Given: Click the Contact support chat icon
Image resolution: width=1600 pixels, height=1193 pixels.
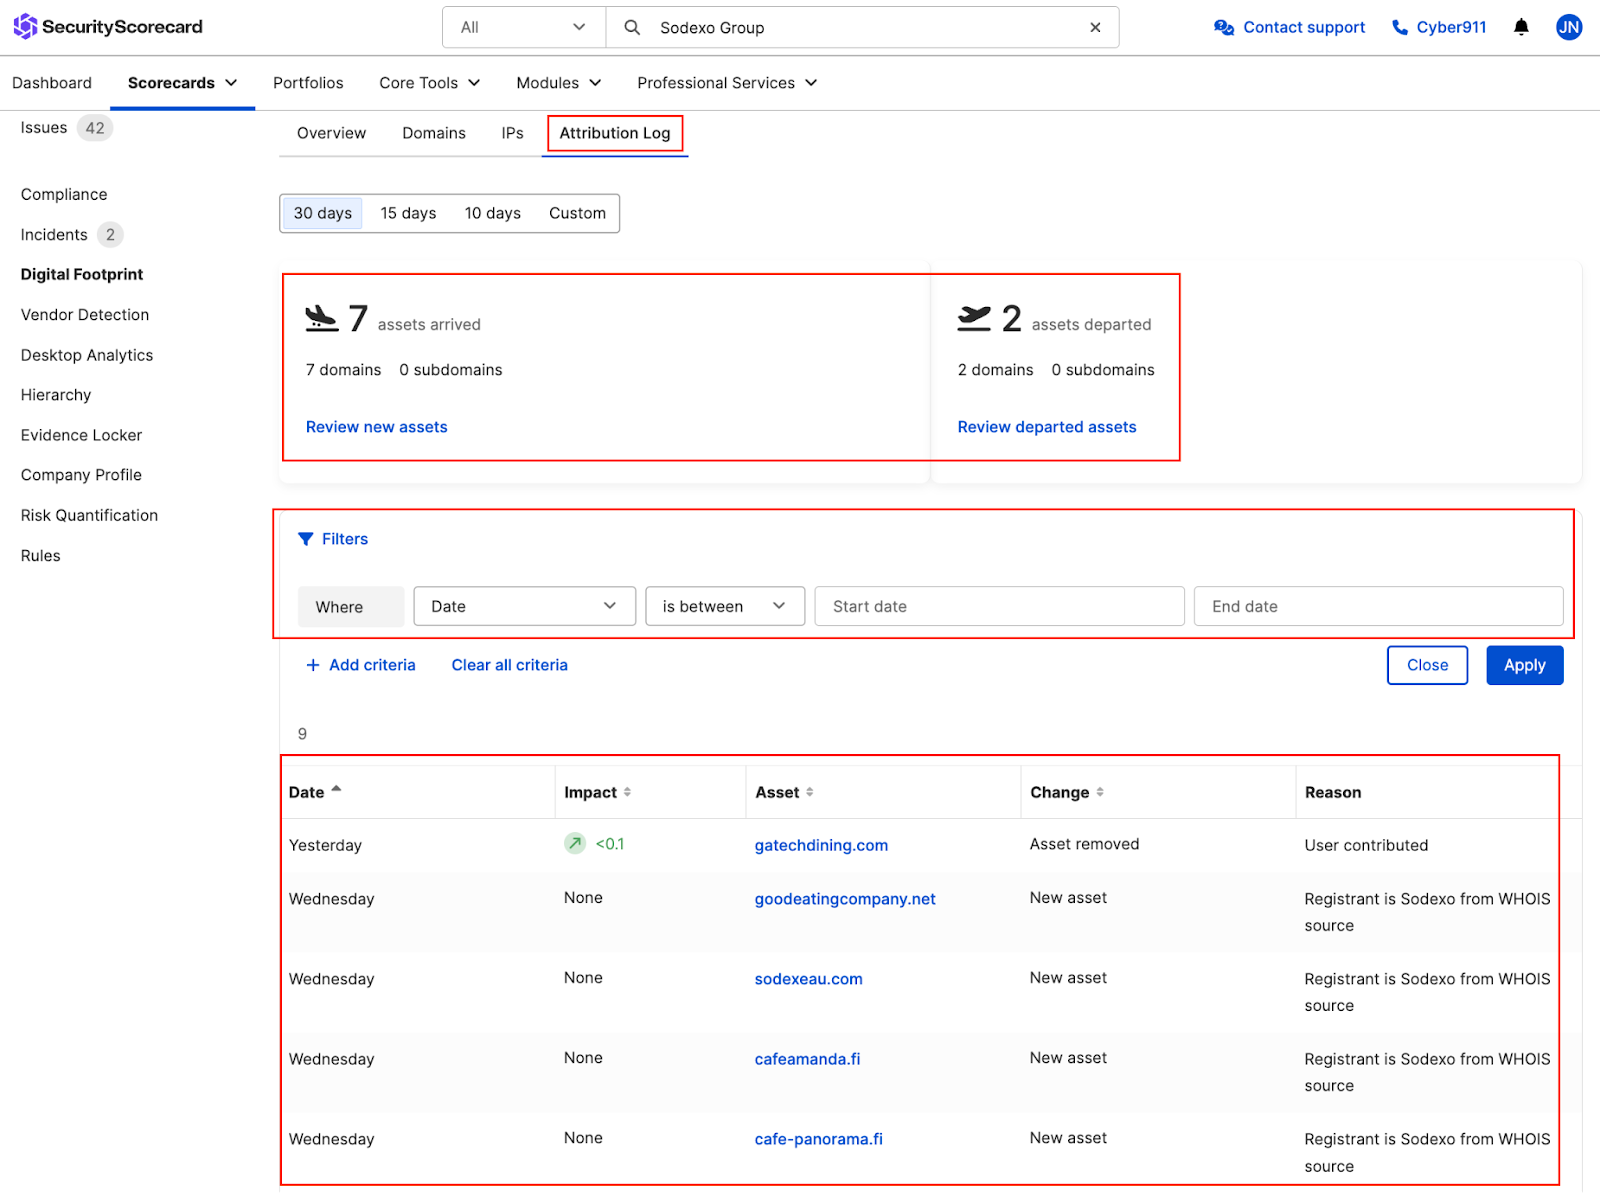Looking at the screenshot, I should [x=1224, y=27].
